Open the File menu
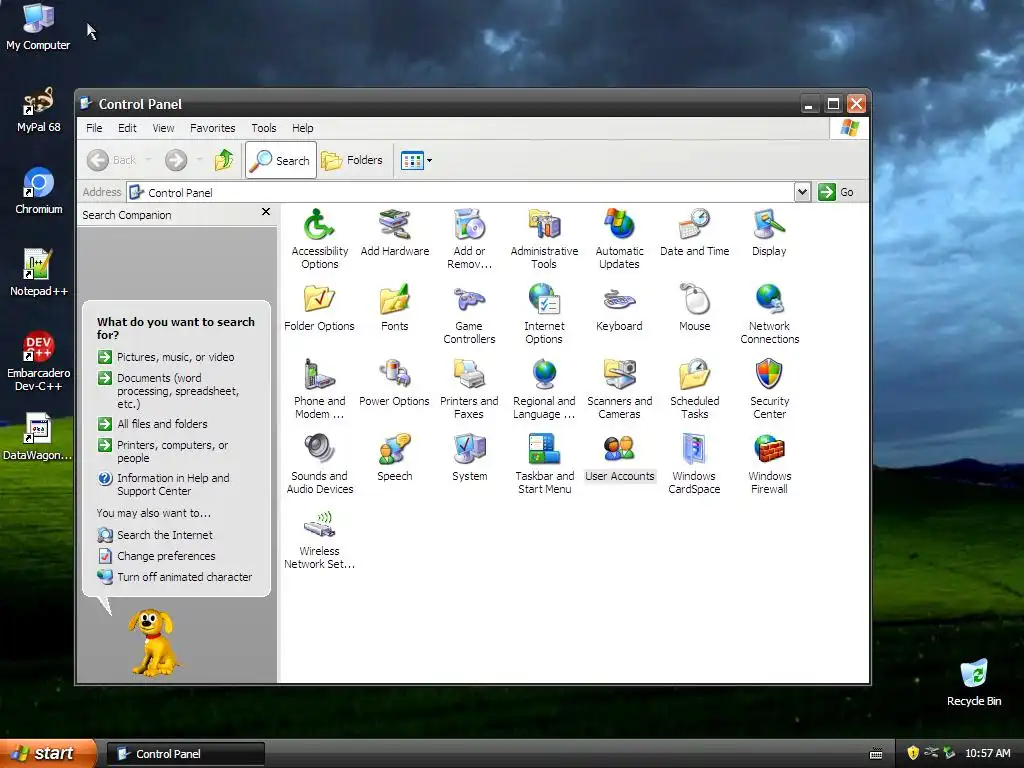Image resolution: width=1024 pixels, height=768 pixels. [94, 128]
